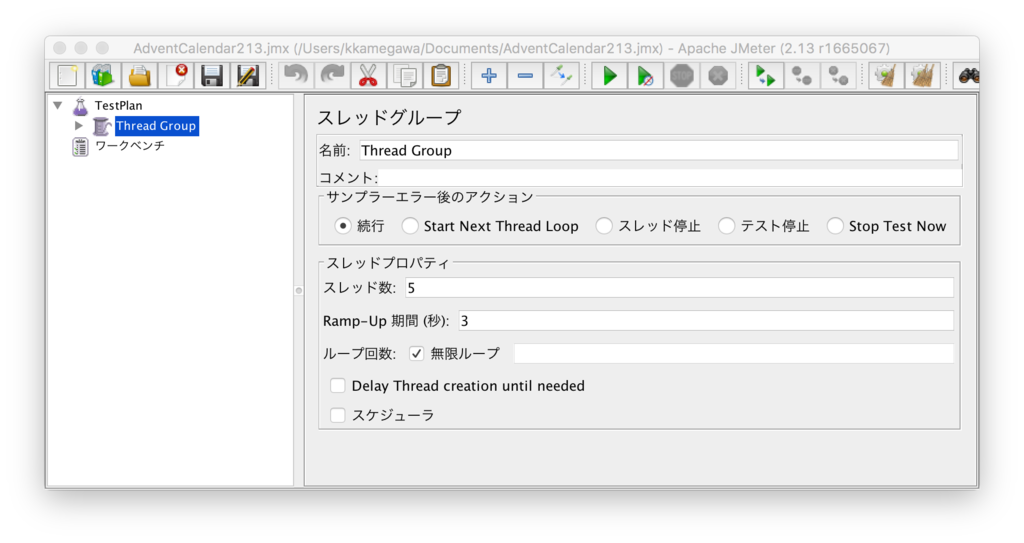Click the Search binoculars icon
Image resolution: width=1024 pixels, height=543 pixels.
967,76
